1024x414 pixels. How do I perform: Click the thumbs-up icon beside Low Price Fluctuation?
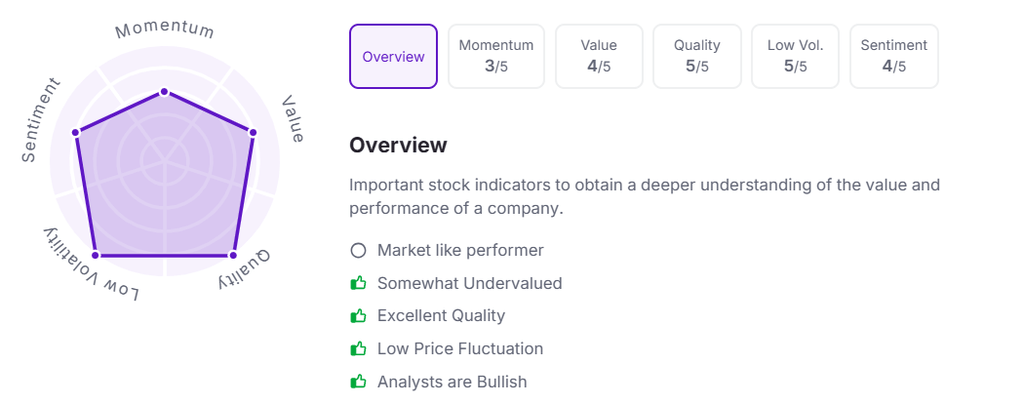(x=358, y=349)
